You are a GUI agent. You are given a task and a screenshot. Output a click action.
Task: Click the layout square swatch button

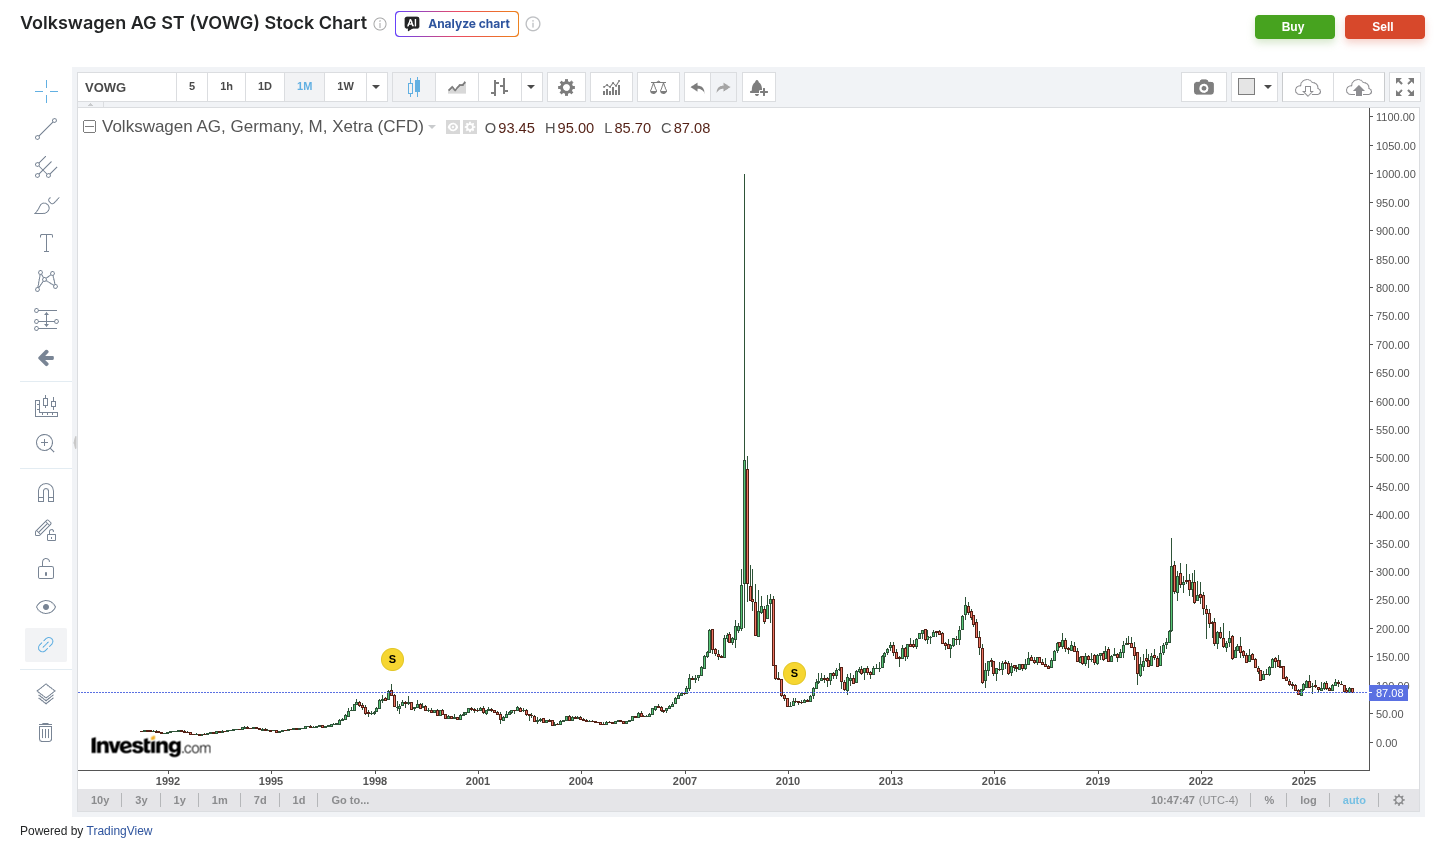tap(1246, 87)
